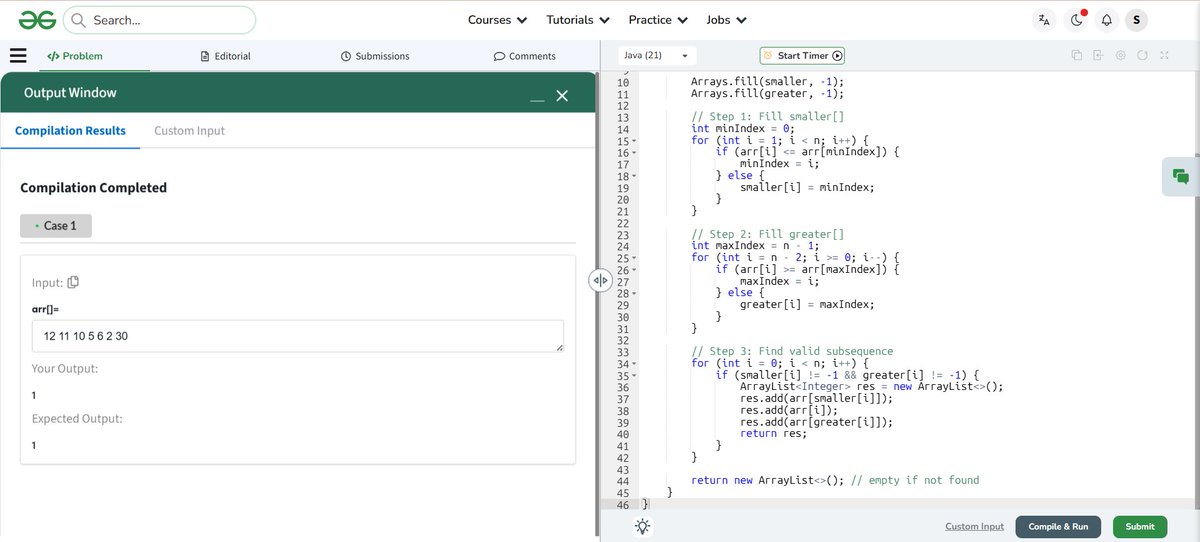Click comment 'Step 3: Find valid subsequence'
Screen dimensions: 1200x542
792,352
